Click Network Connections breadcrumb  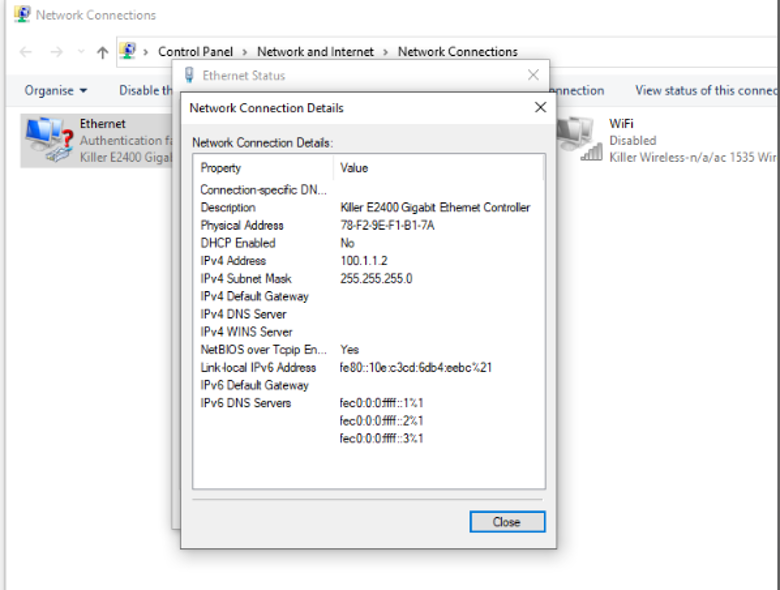click(x=458, y=52)
